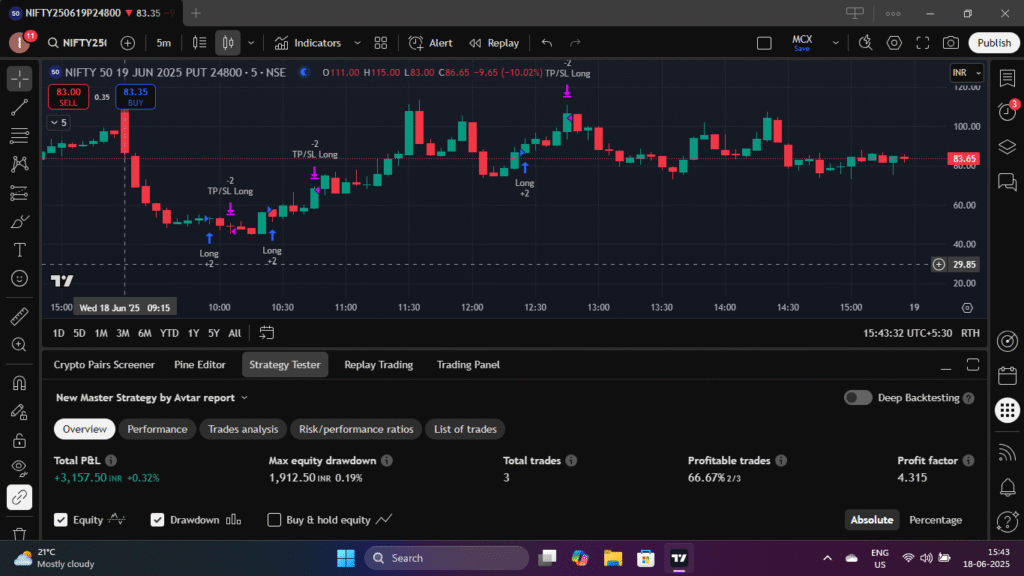1024x576 pixels.
Task: Open the bar's style icon in toolbar
Action: click(199, 43)
